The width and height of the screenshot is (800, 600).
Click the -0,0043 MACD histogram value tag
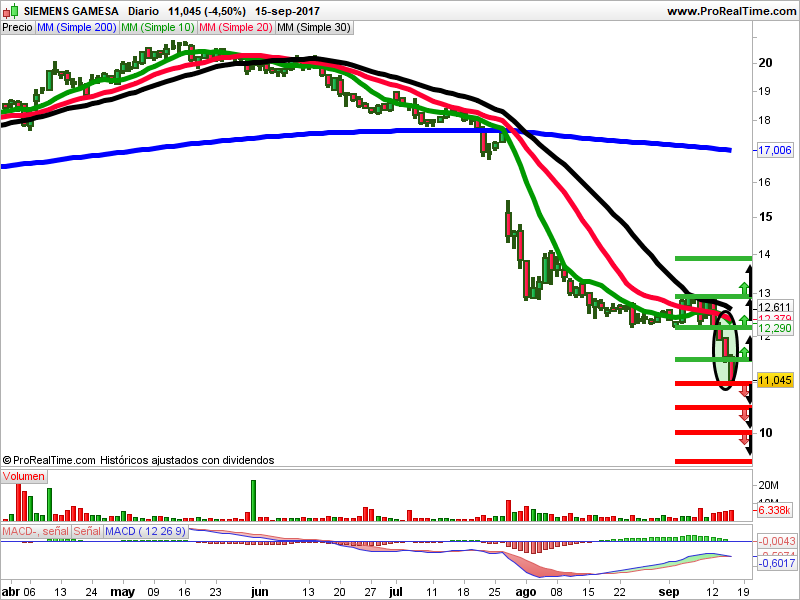click(x=776, y=541)
